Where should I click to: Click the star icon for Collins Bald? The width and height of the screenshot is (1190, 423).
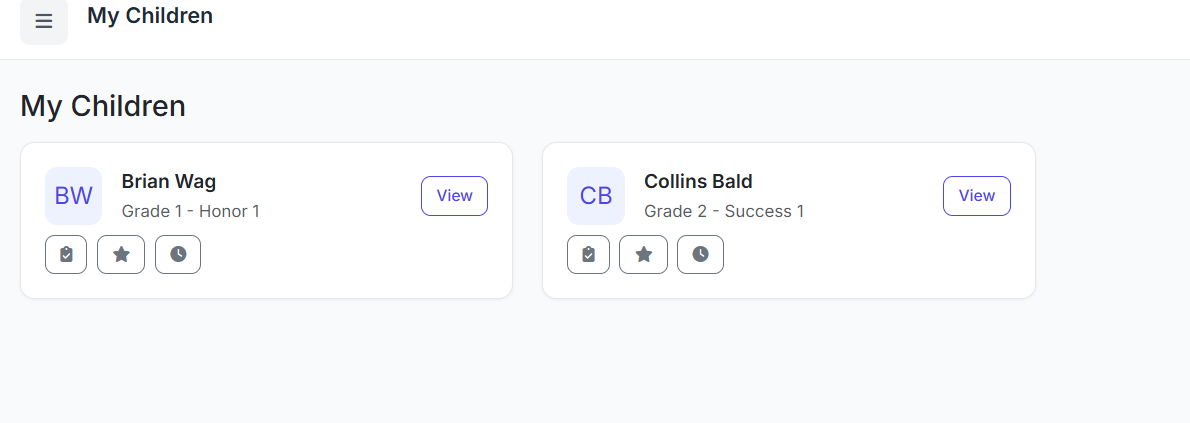[x=643, y=254]
